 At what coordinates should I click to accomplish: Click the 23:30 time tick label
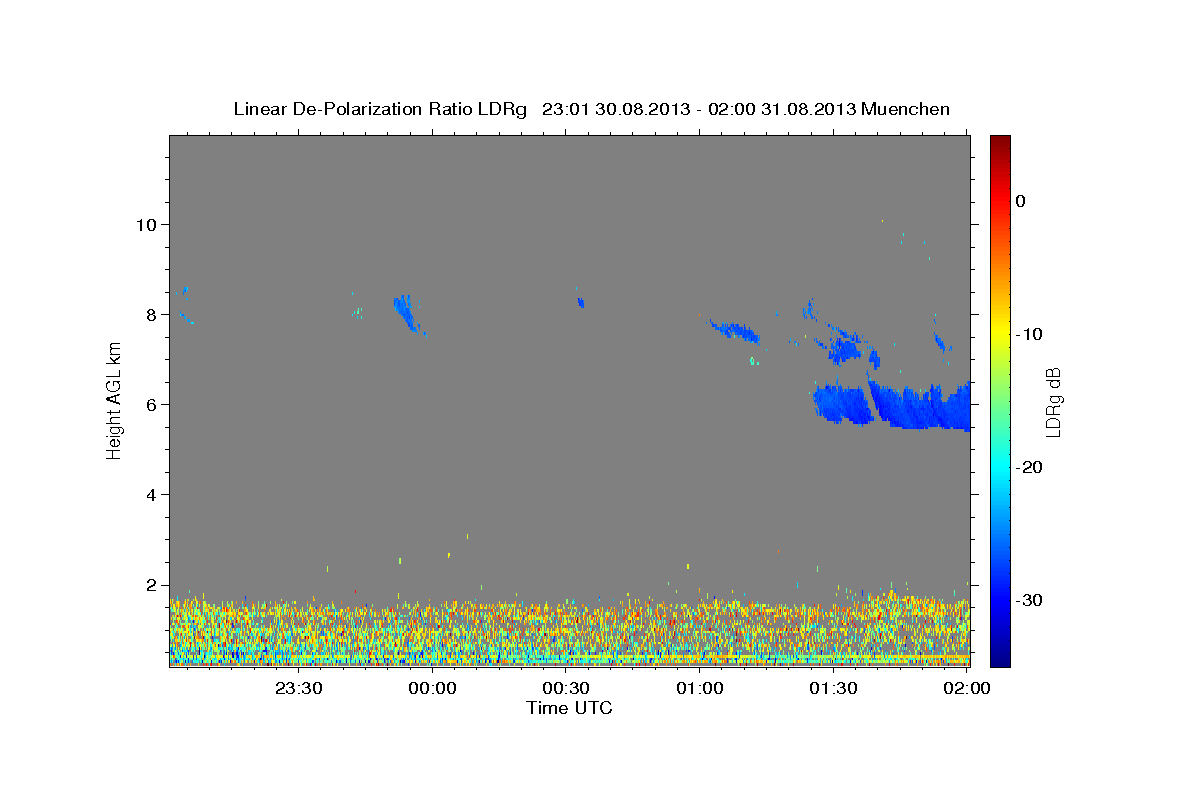click(298, 688)
